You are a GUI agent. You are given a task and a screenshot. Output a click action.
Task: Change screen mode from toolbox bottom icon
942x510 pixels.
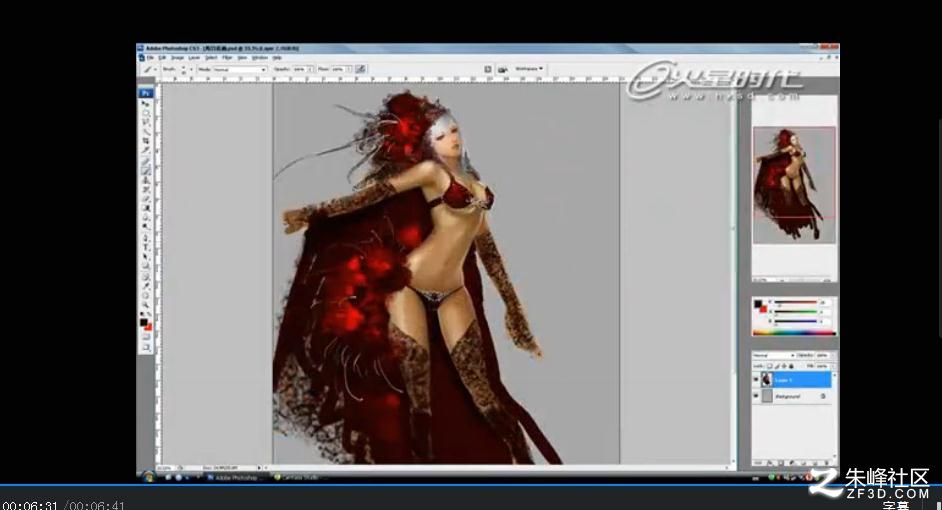click(146, 347)
